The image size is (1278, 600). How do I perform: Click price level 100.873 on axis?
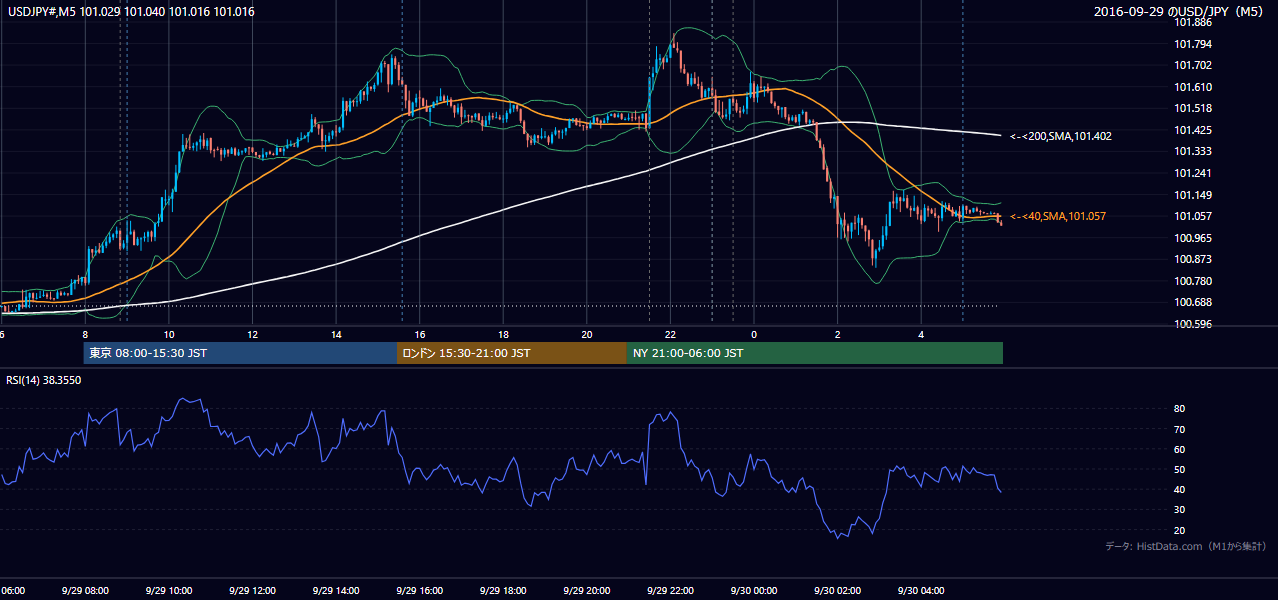[x=1193, y=259]
